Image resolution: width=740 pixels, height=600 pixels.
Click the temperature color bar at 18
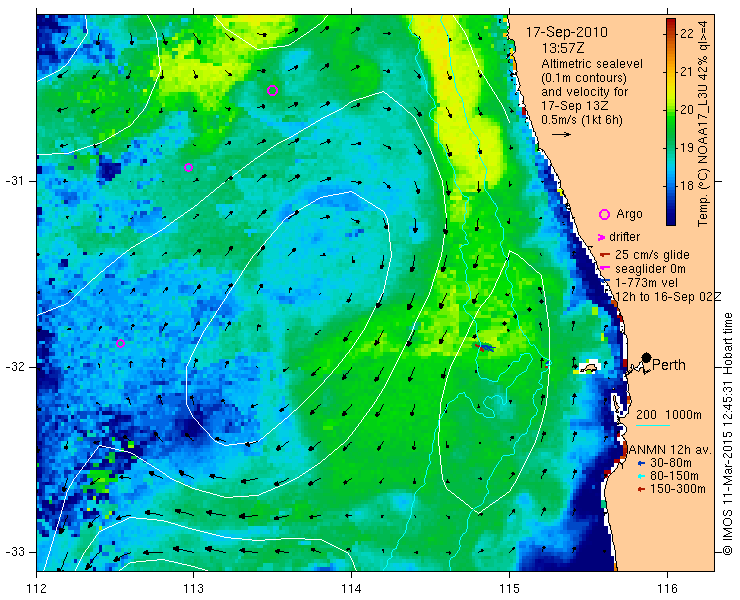pos(671,186)
